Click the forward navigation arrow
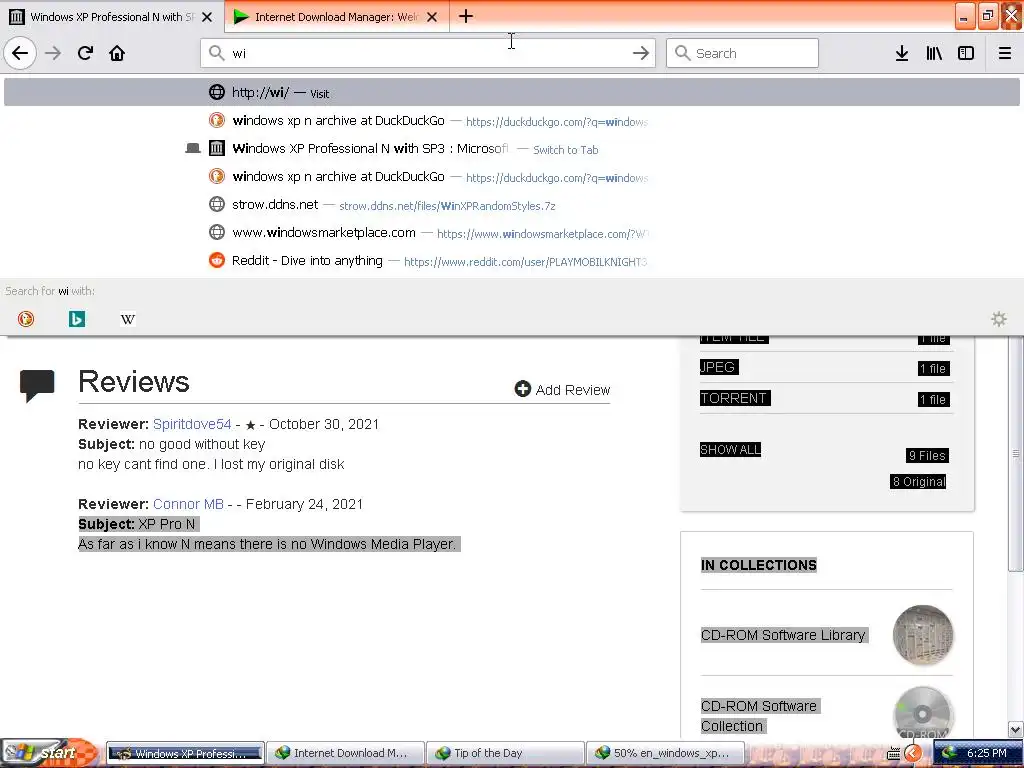Viewport: 1024px width, 768px height. click(x=53, y=53)
